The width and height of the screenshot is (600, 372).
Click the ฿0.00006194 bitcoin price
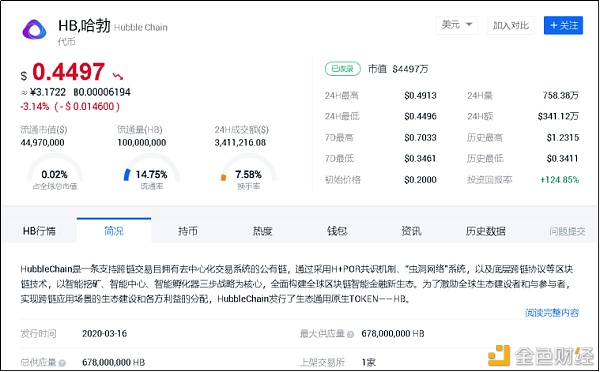coord(102,92)
